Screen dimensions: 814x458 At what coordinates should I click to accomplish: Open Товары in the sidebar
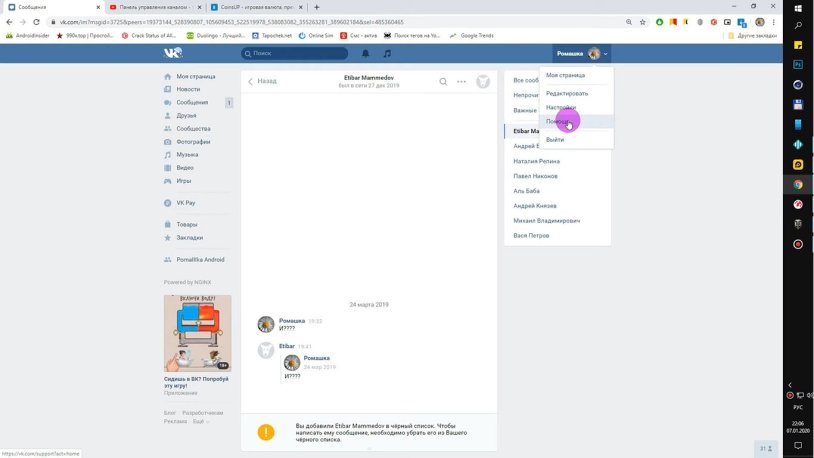coord(186,224)
